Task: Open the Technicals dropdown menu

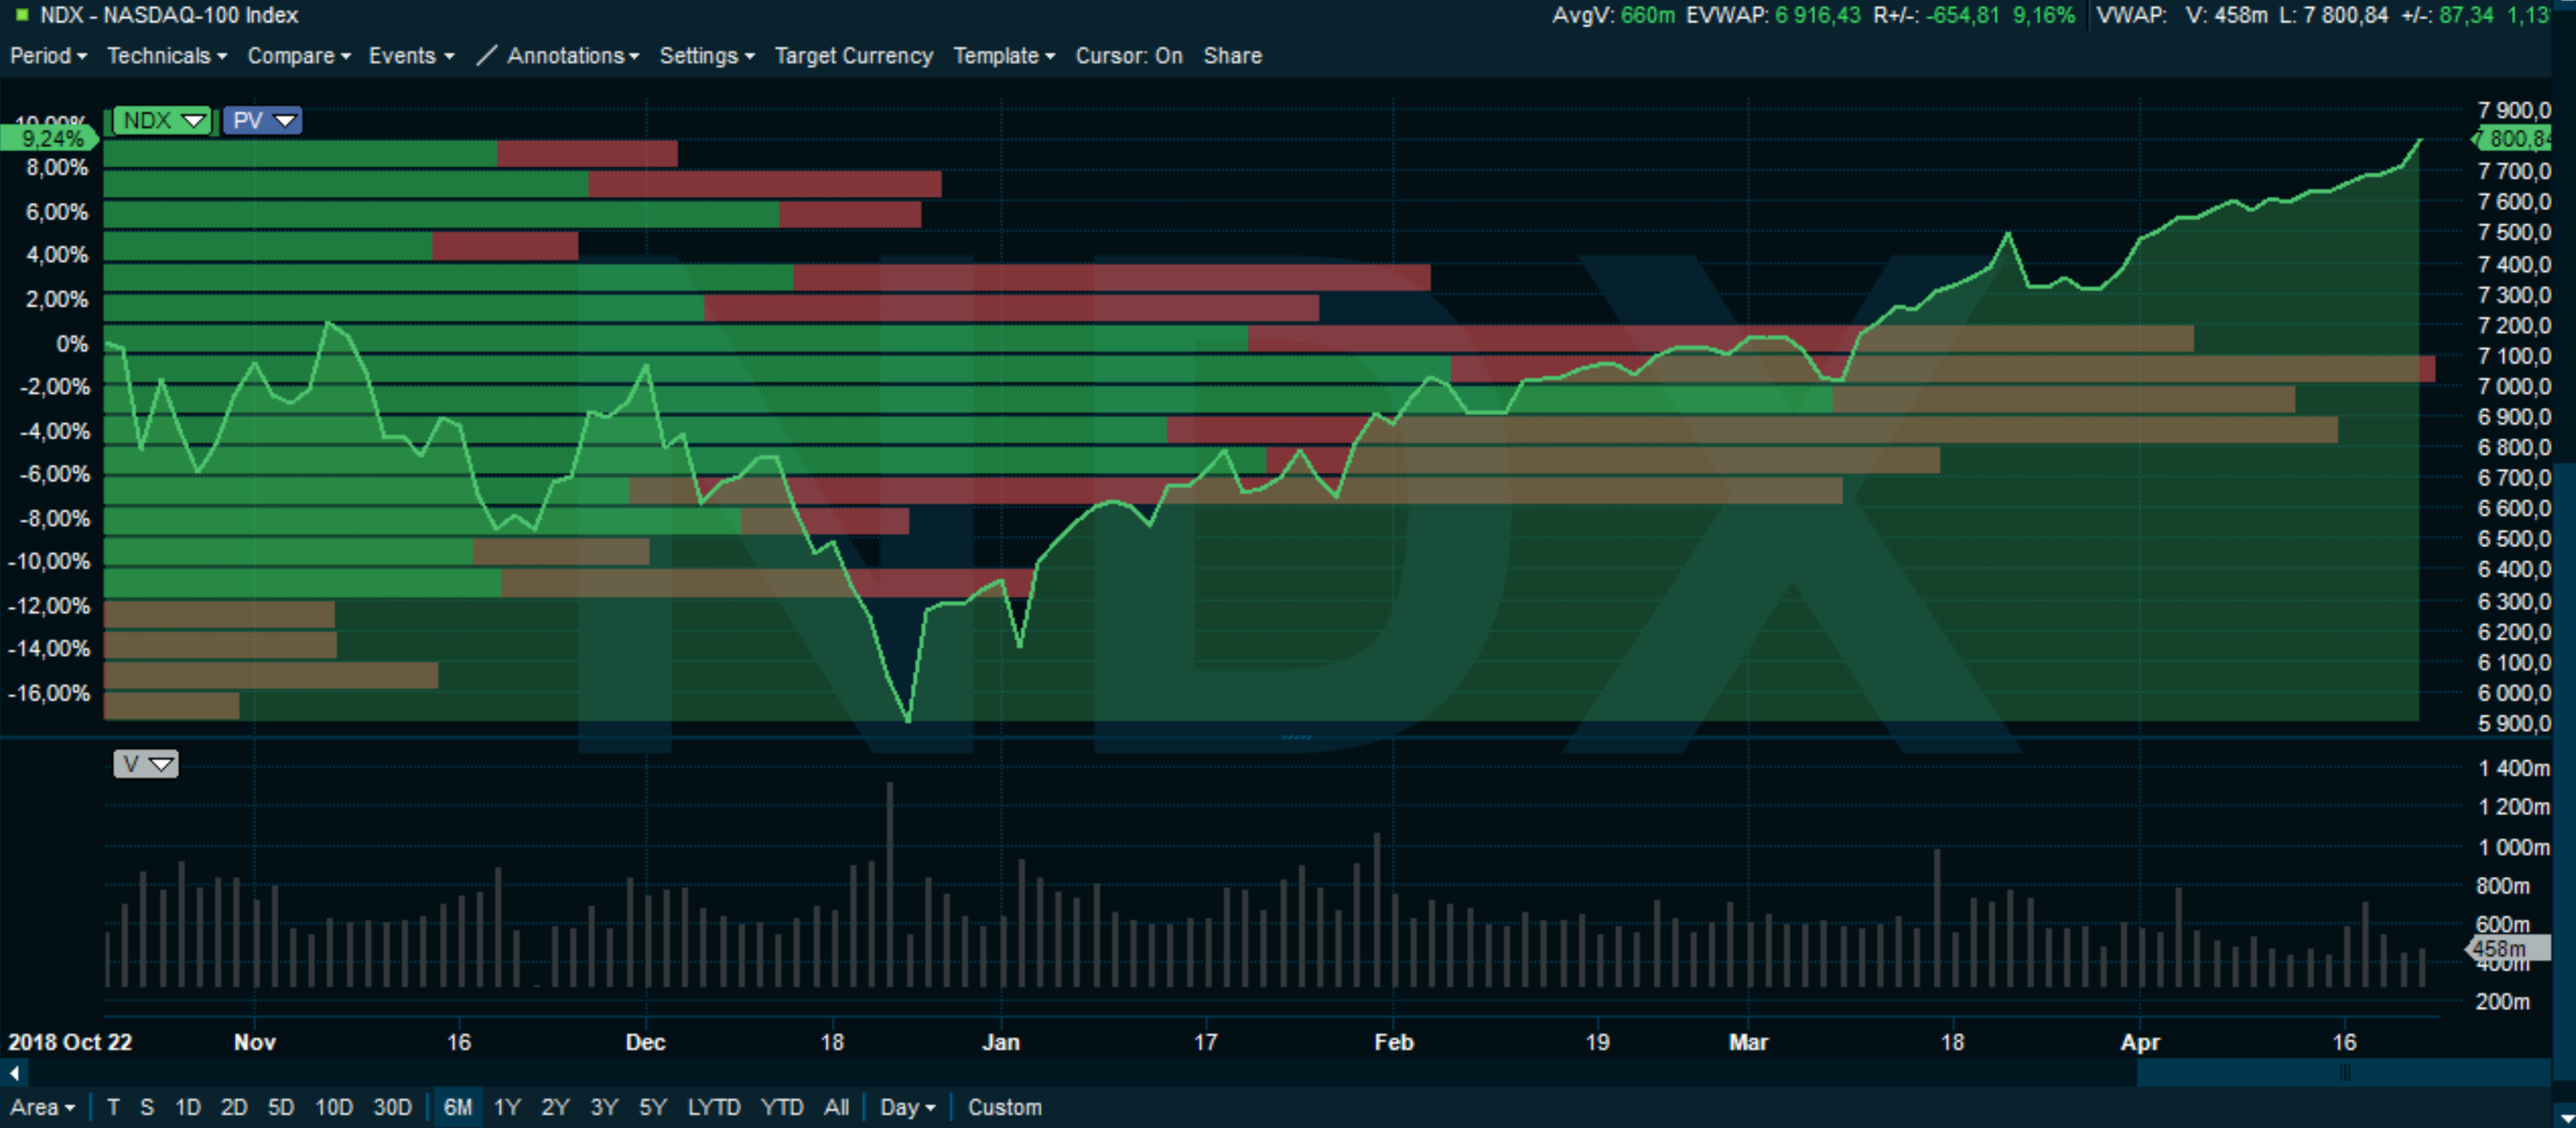Action: click(x=167, y=56)
